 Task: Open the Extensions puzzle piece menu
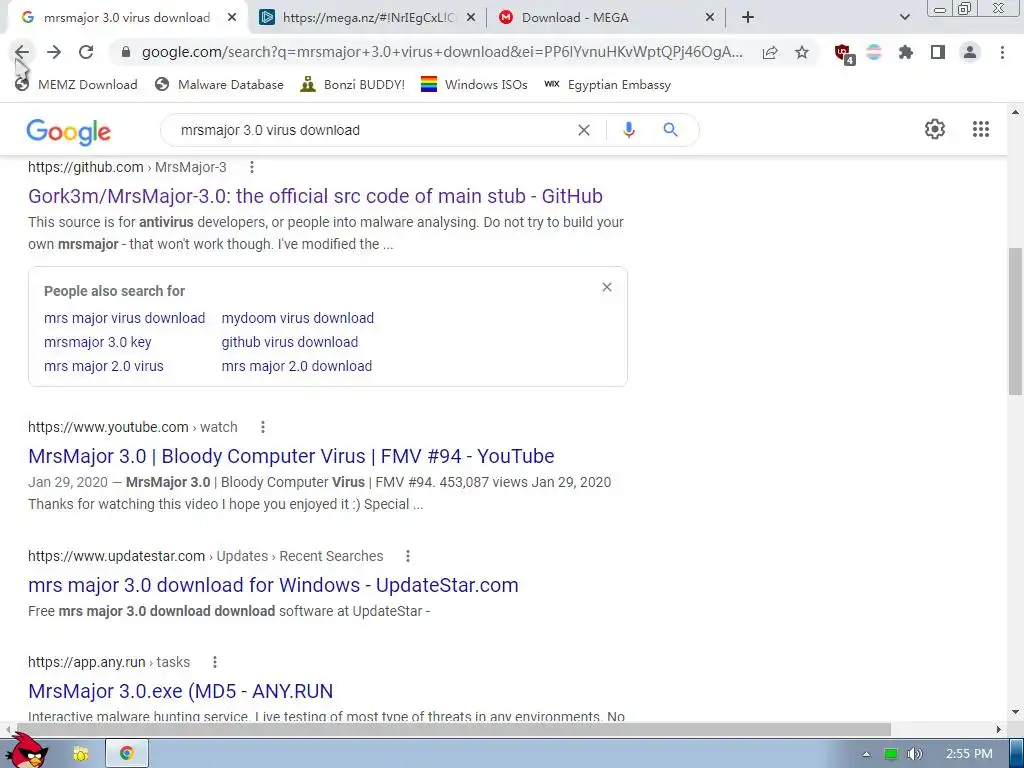tap(905, 52)
